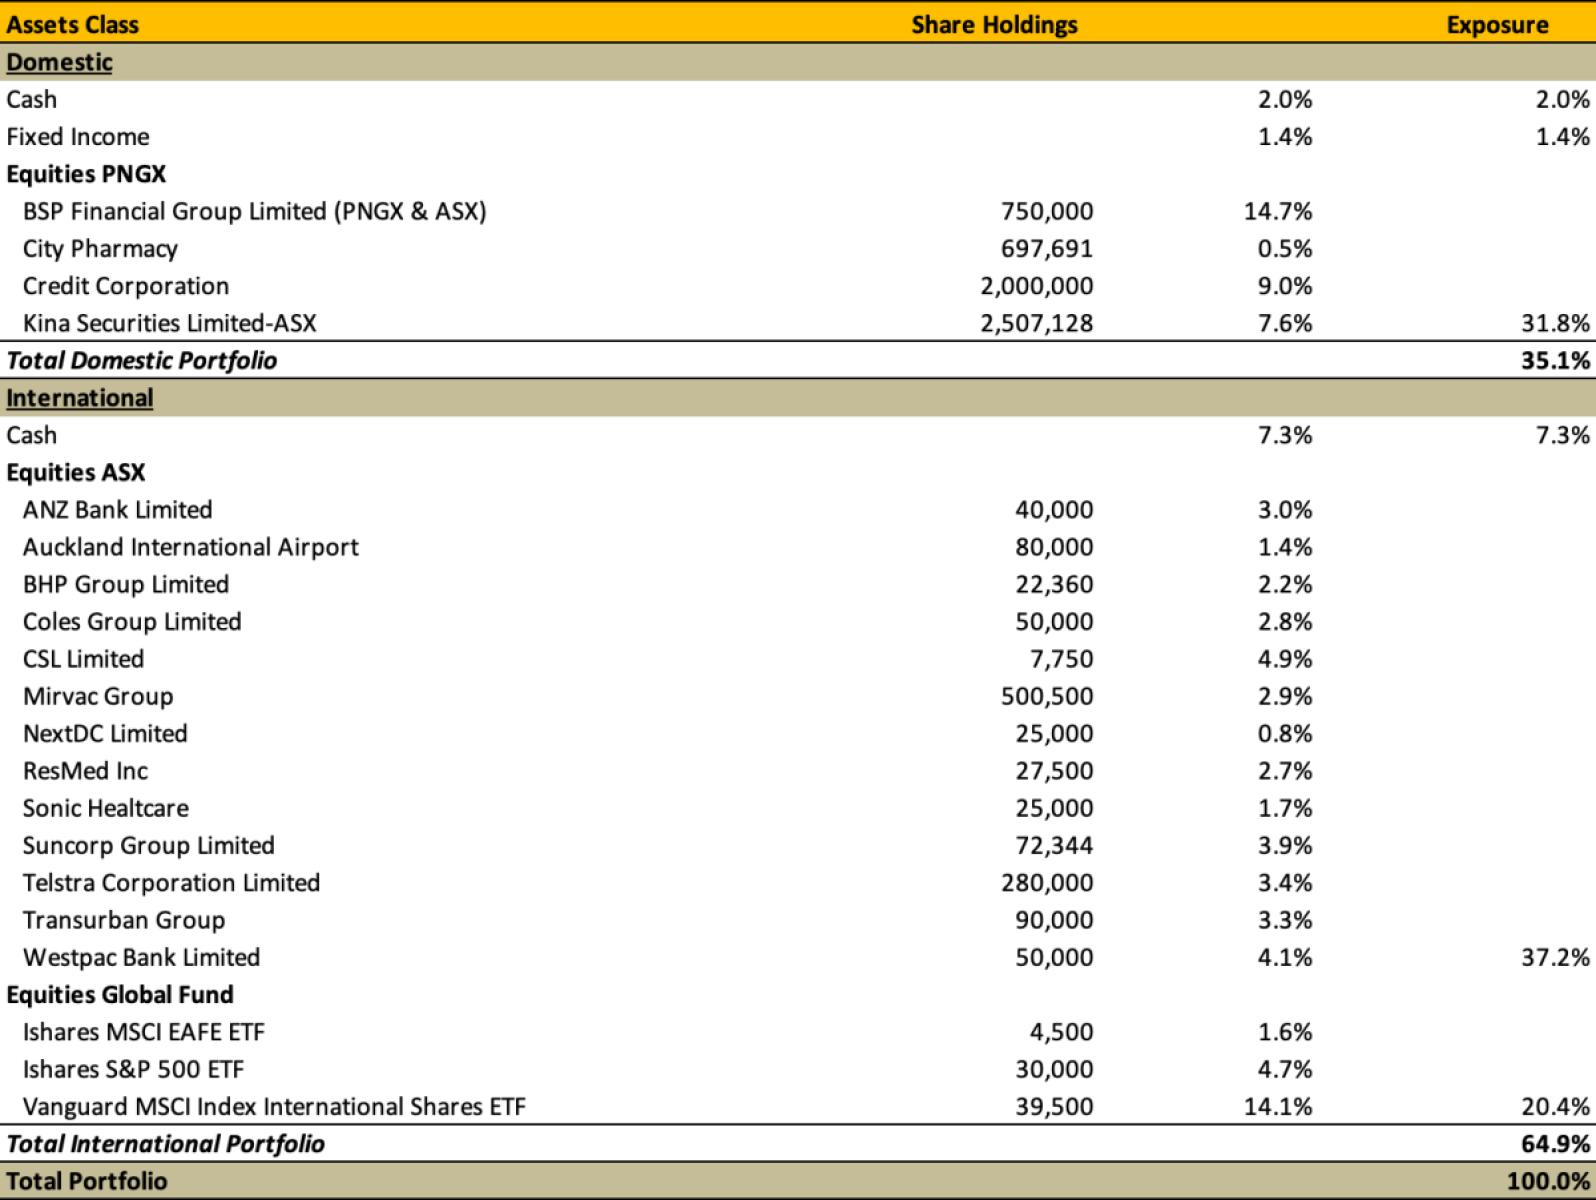1596x1200 pixels.
Task: Click the ANZ Bank Limited row
Action: click(798, 510)
